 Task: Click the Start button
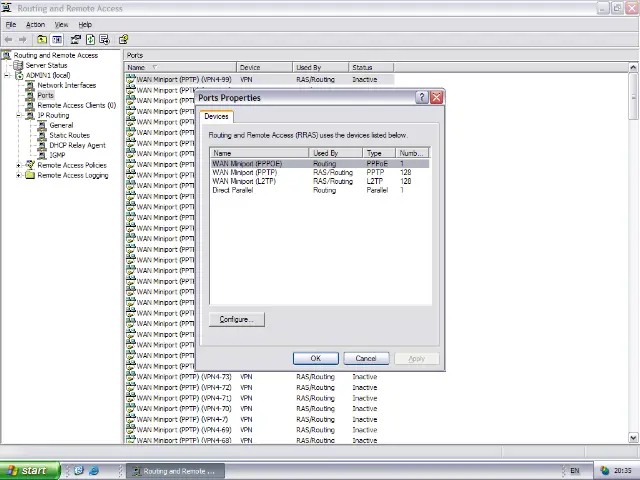(x=30, y=471)
